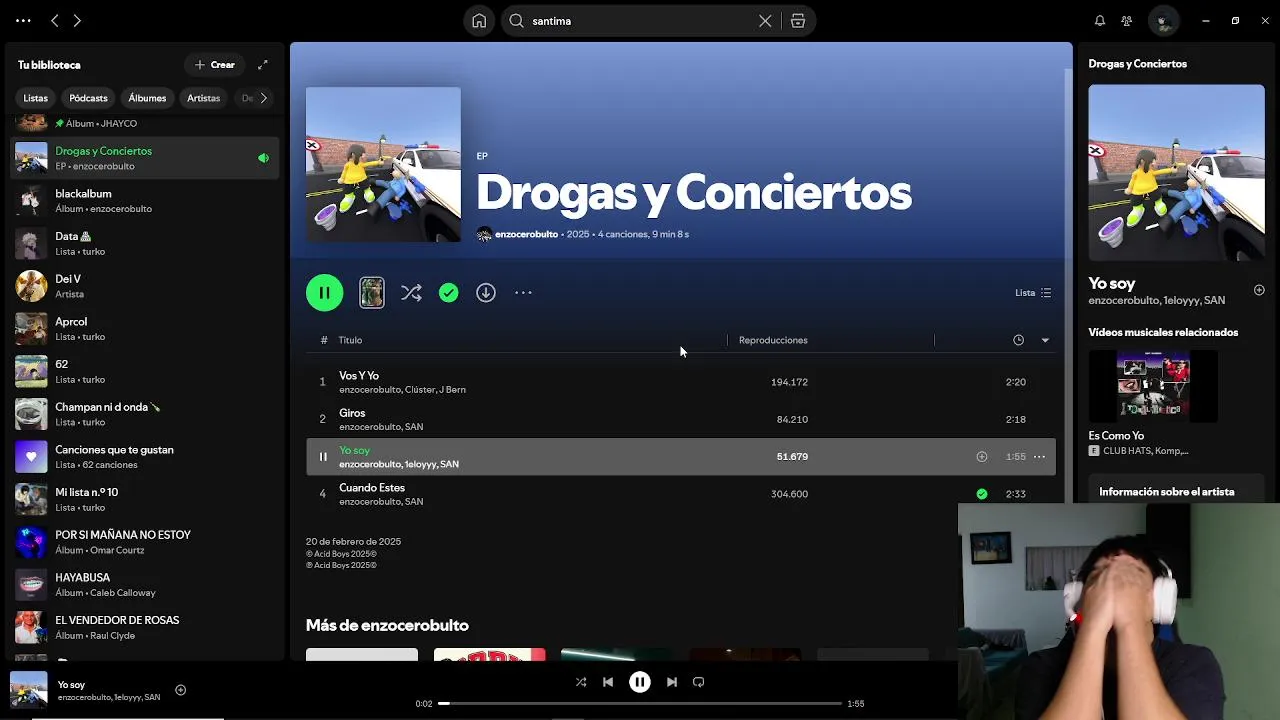
Task: Open artist 1eloyyy in Yo soy row
Action: pyautogui.click(x=419, y=464)
